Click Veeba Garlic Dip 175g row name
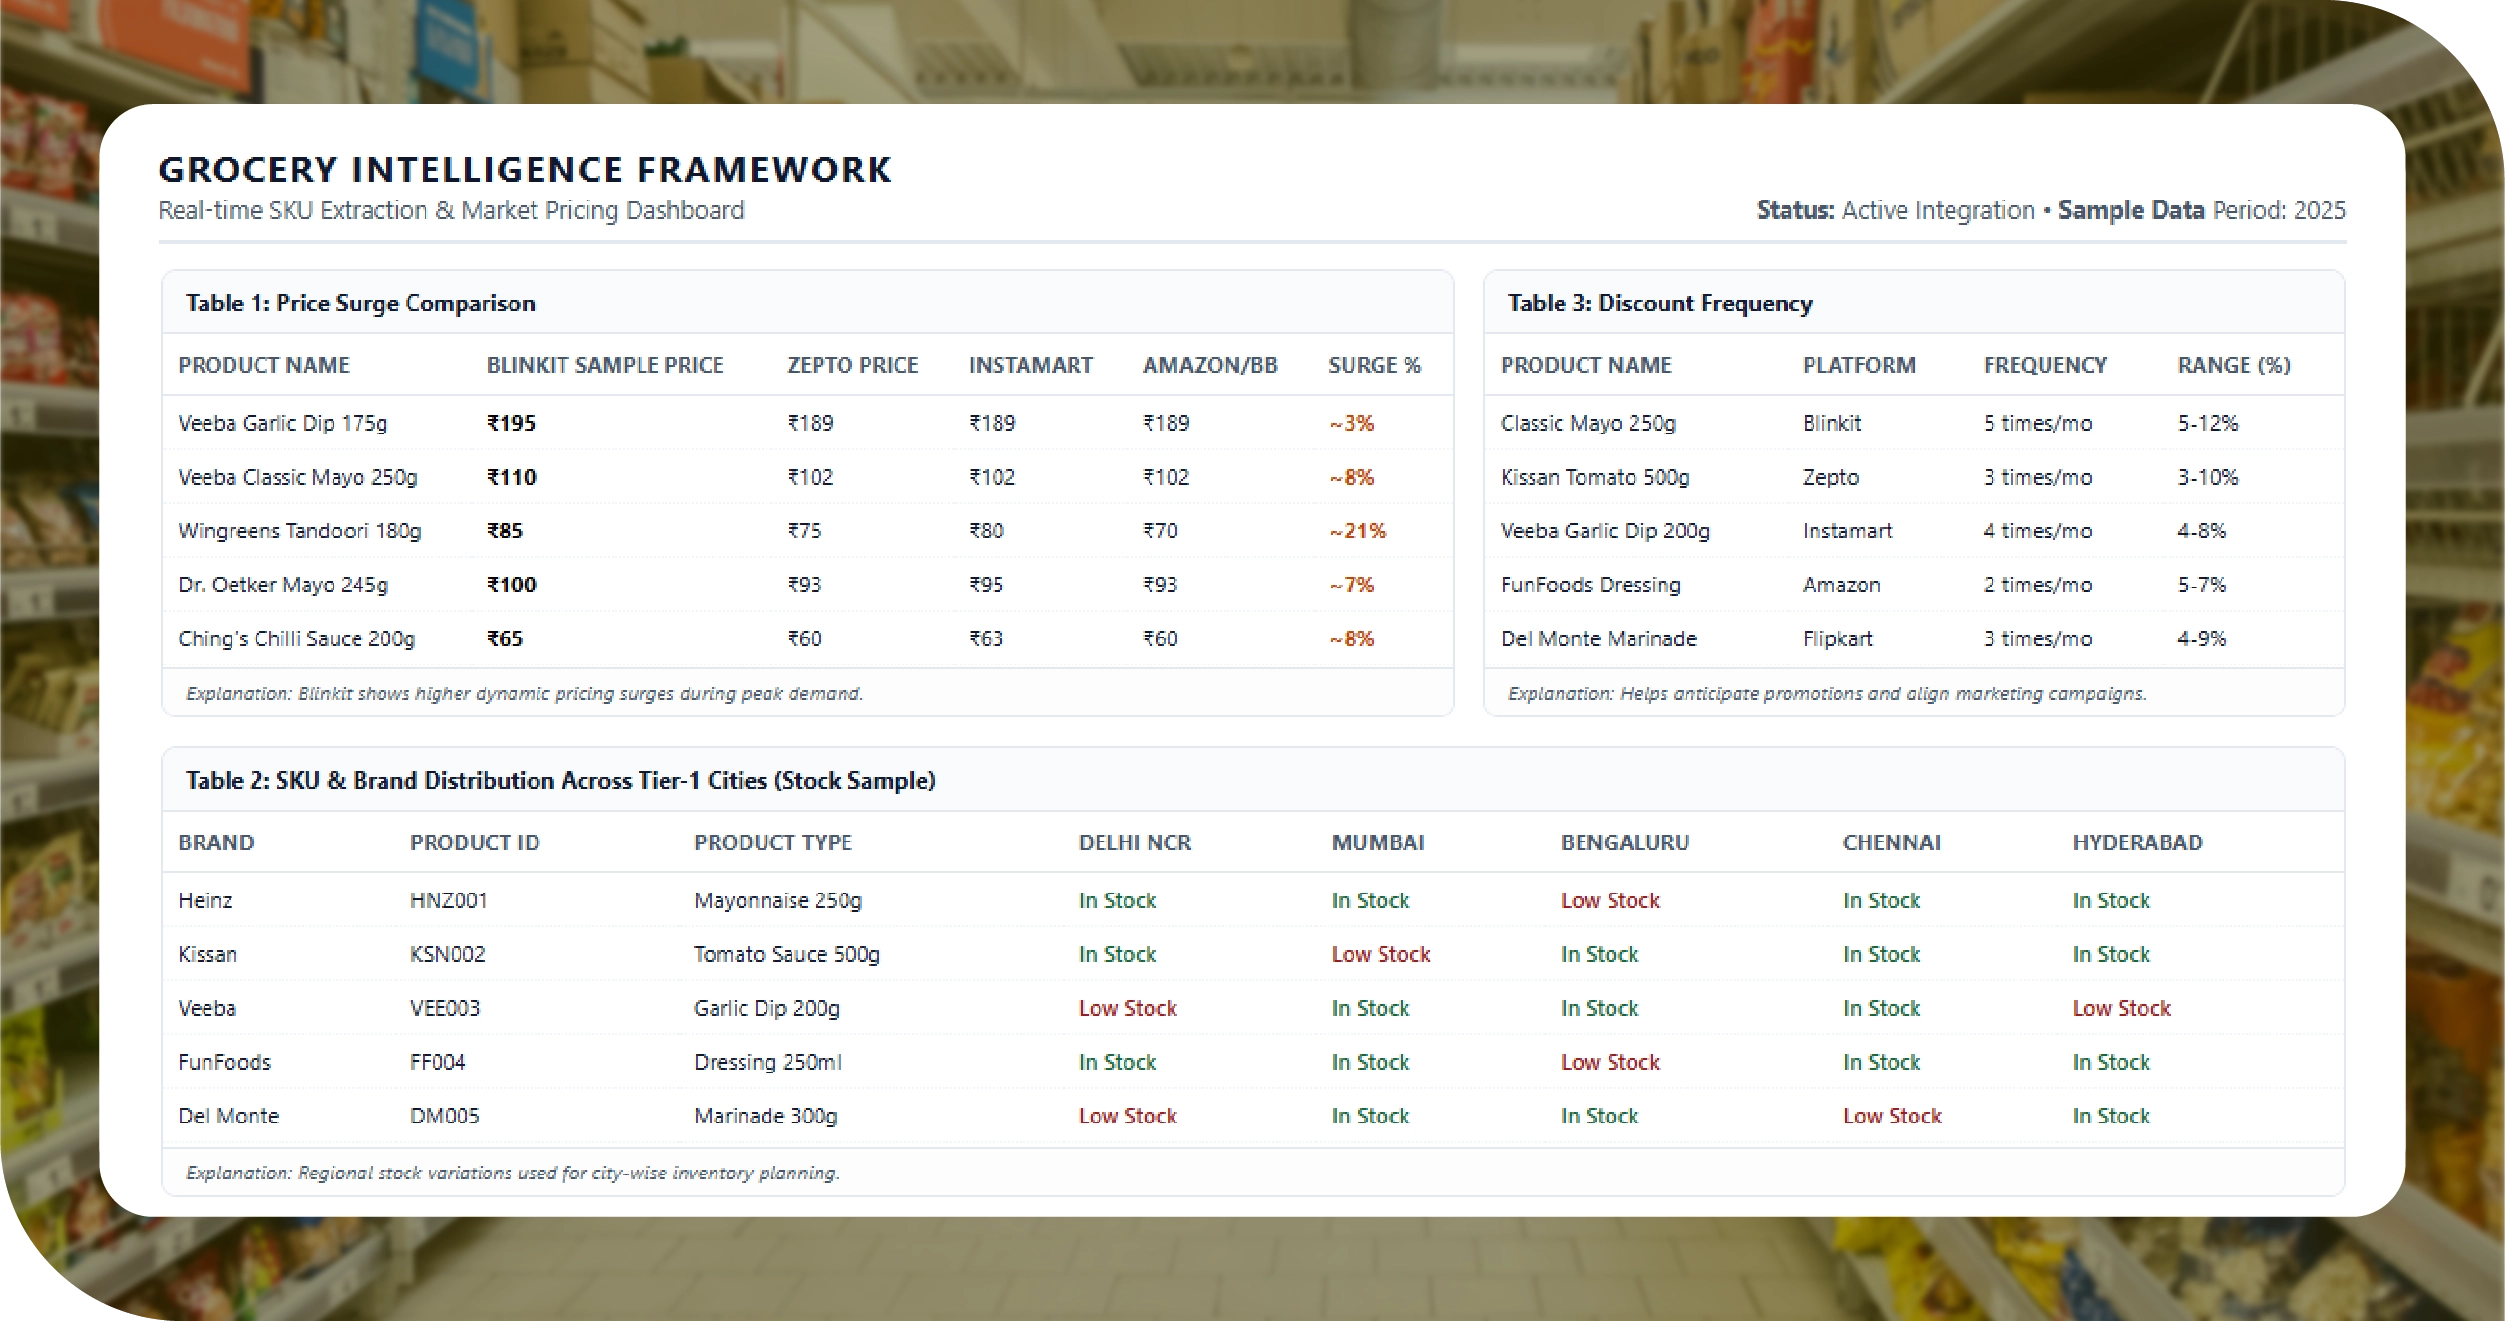Viewport: 2506px width, 1321px height. (282, 423)
